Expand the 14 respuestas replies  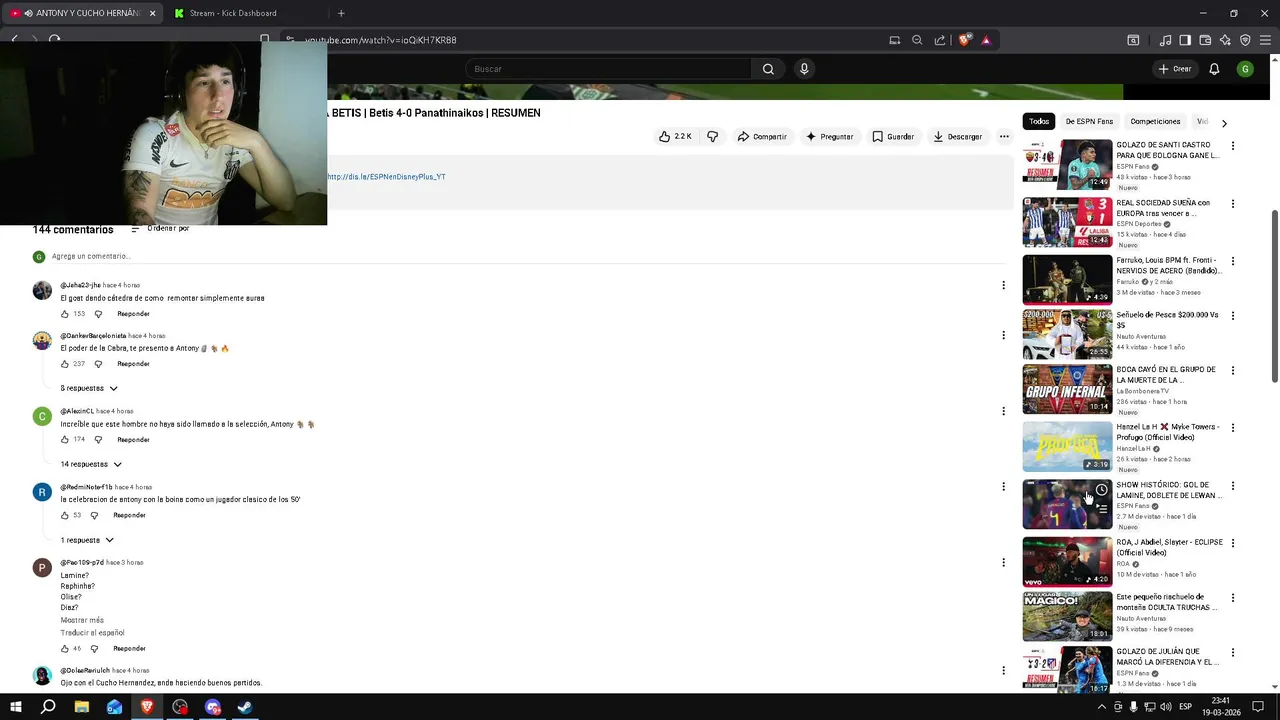(x=91, y=464)
